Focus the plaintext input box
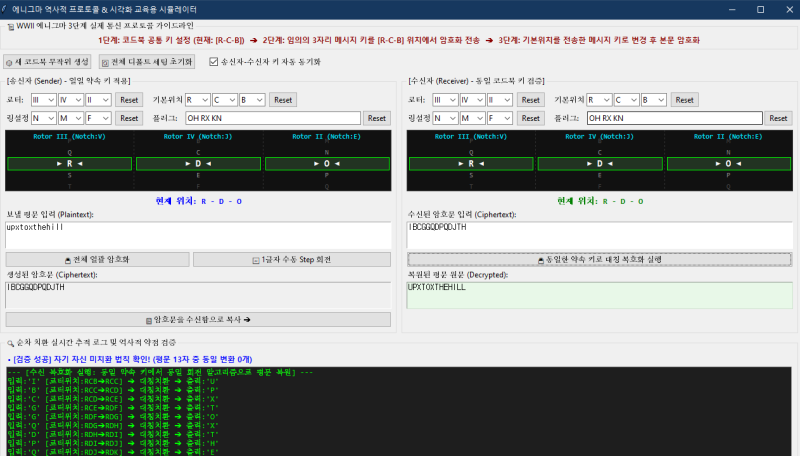The height and width of the screenshot is (456, 800). click(198, 235)
